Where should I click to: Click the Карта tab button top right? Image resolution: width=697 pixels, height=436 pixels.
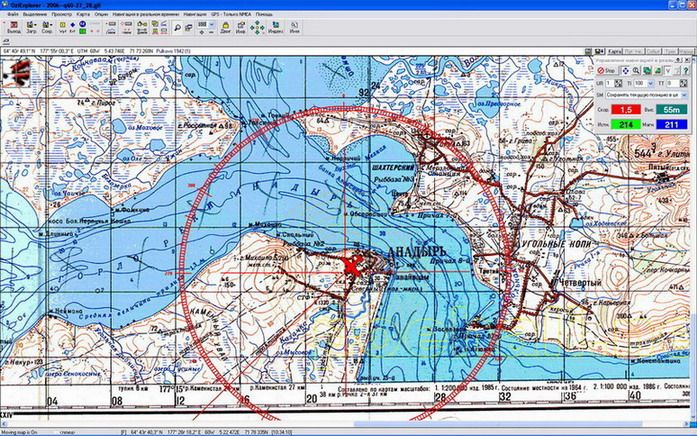(614, 52)
